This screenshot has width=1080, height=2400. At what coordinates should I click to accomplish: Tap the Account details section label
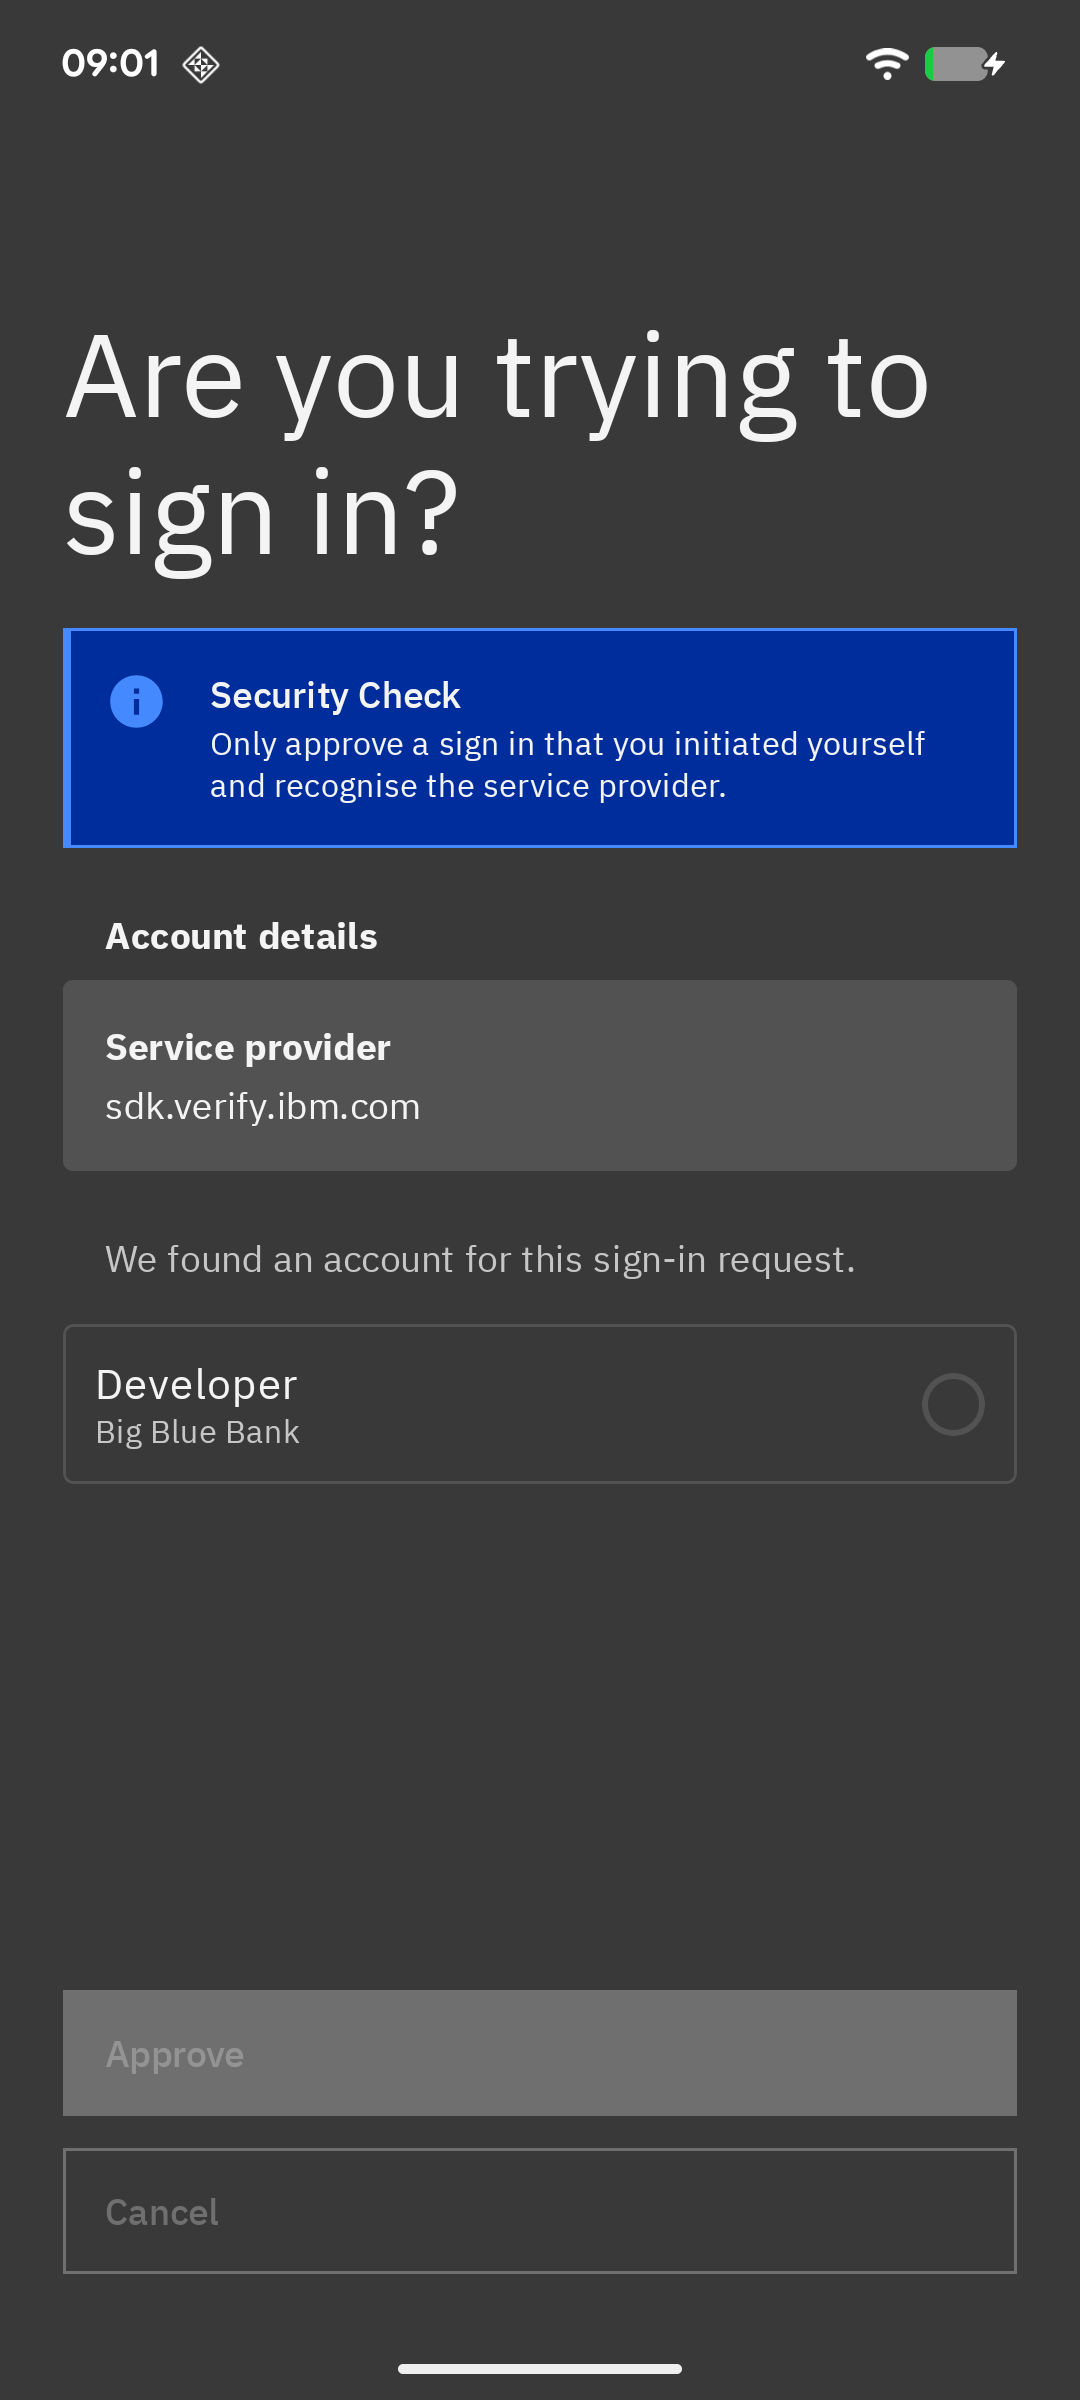coord(242,937)
